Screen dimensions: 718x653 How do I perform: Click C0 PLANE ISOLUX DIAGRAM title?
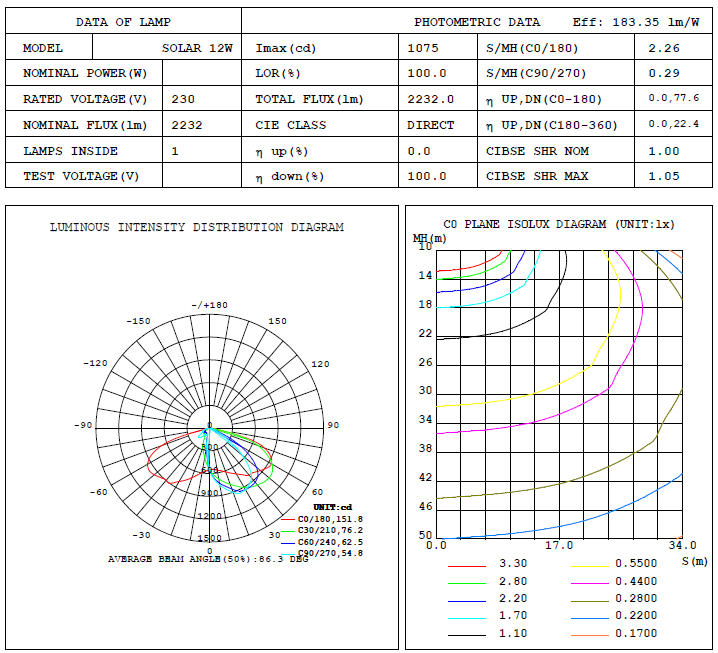[x=559, y=224]
